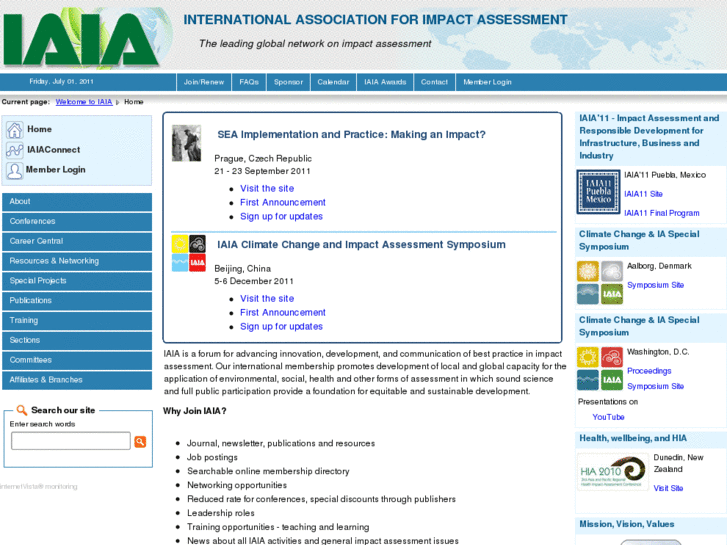The height and width of the screenshot is (545, 727).
Task: Click the Beijing symposium four-square logo
Action: click(x=189, y=253)
